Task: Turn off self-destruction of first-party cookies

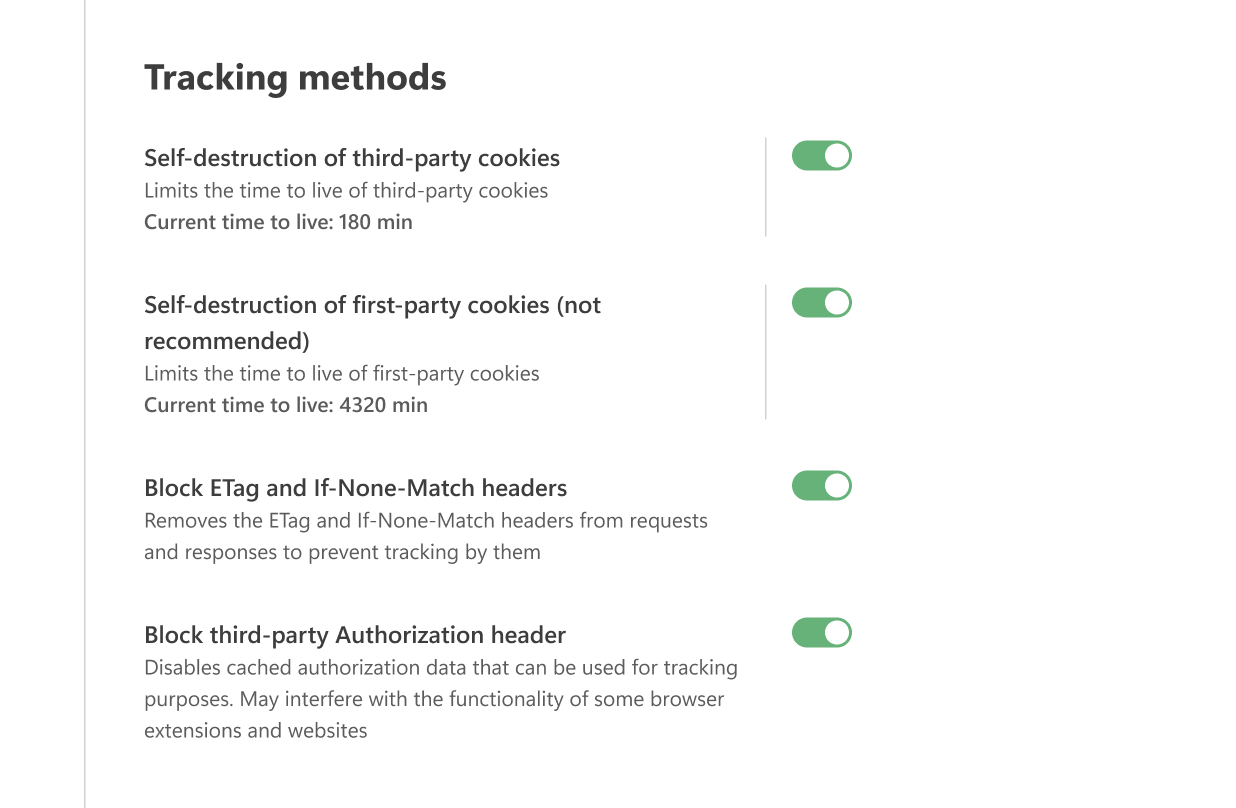Action: pyautogui.click(x=821, y=302)
